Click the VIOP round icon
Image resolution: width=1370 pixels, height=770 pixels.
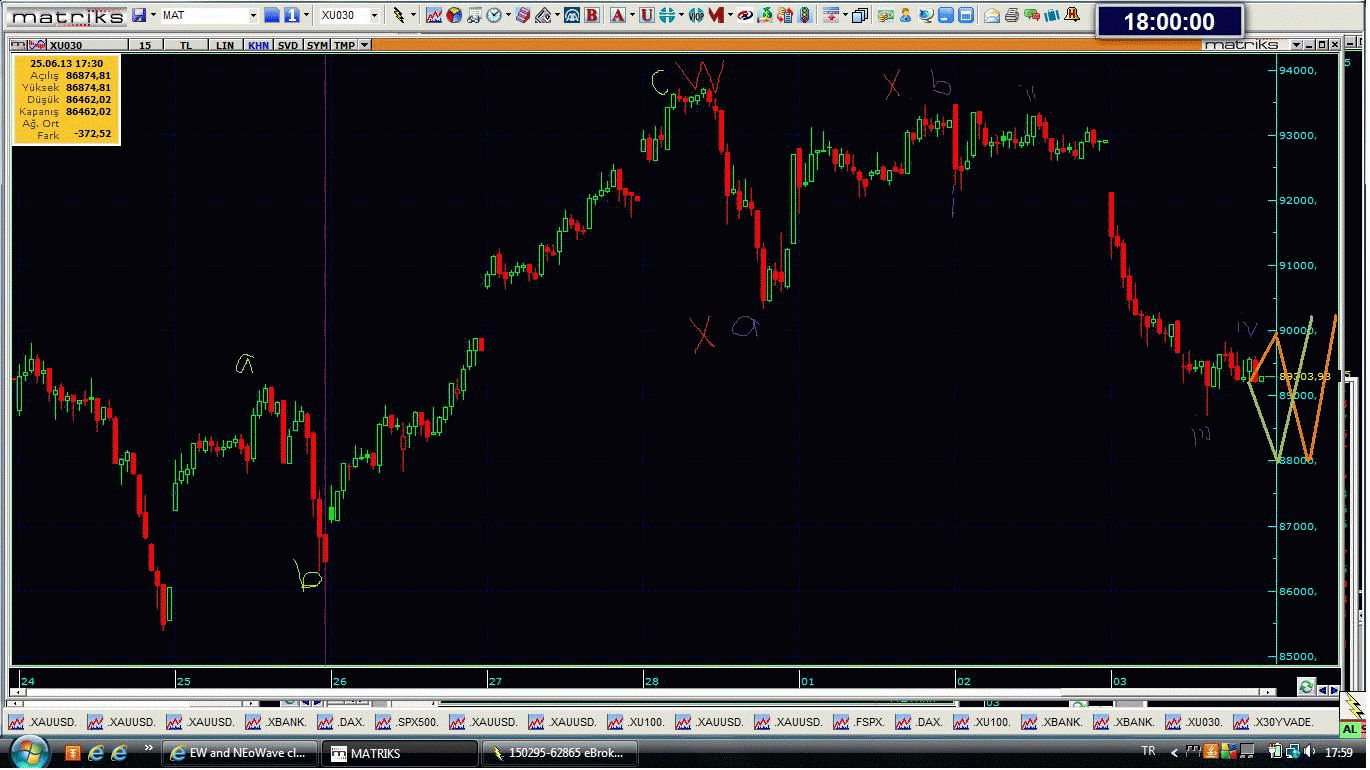click(695, 15)
